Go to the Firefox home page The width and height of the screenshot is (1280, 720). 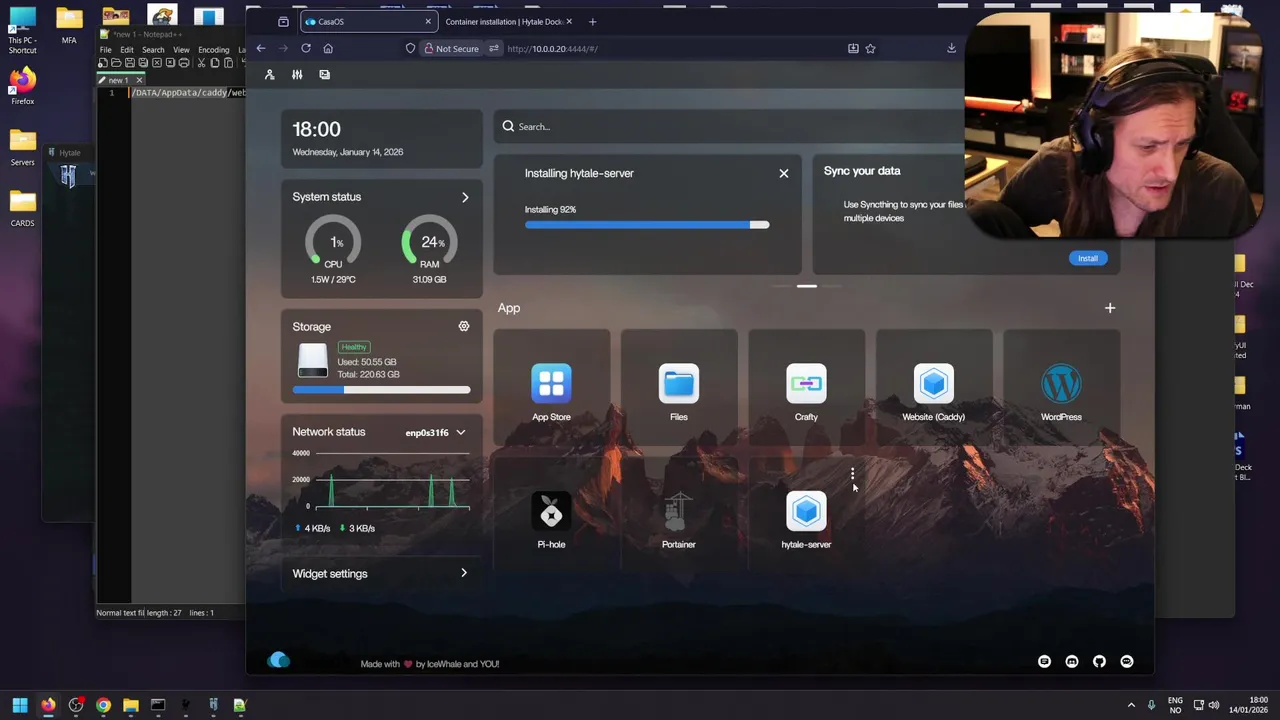[x=328, y=48]
